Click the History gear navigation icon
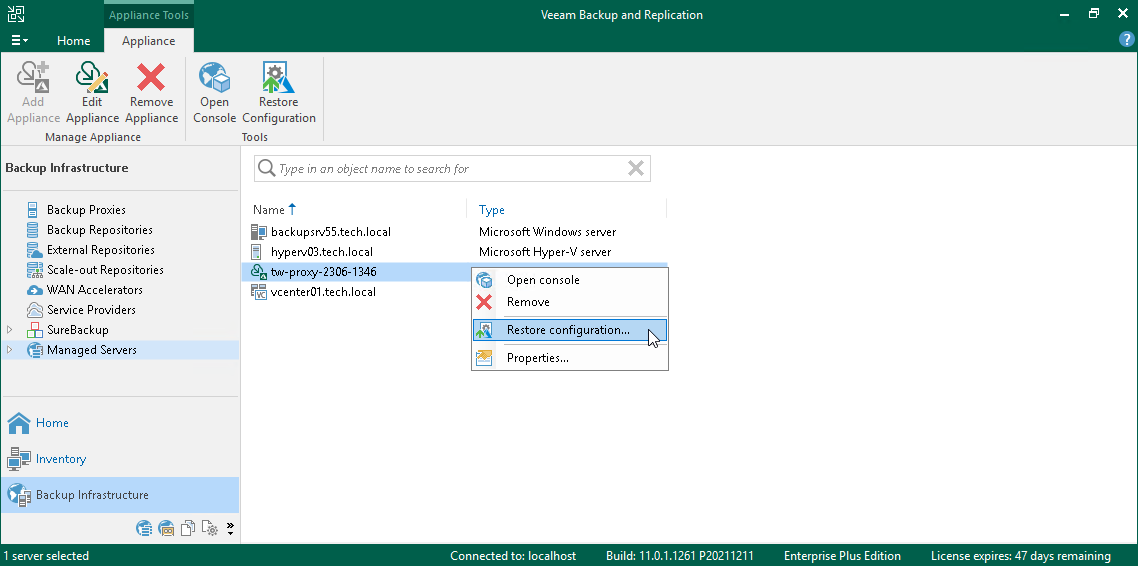This screenshot has width=1138, height=566. click(210, 528)
